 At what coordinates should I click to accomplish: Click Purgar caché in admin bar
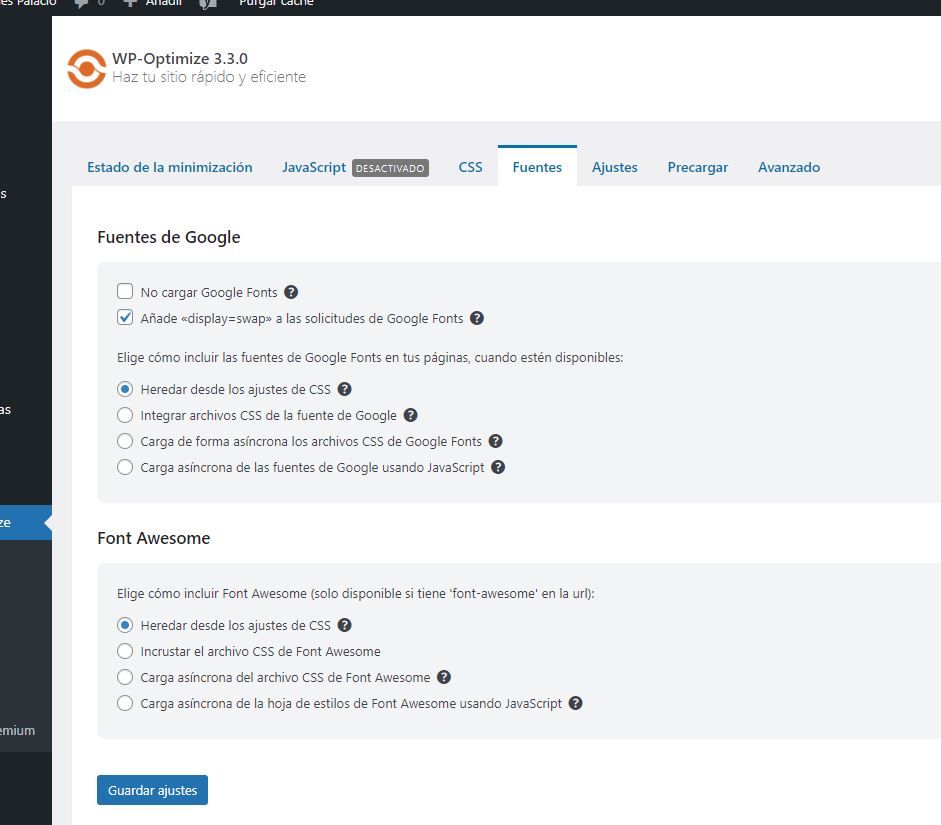pos(276,3)
